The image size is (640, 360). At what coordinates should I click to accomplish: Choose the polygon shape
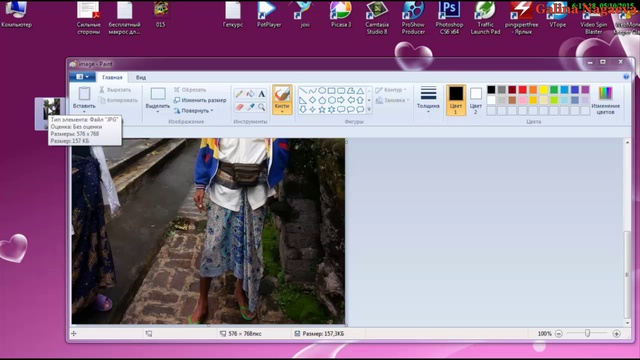[351, 90]
